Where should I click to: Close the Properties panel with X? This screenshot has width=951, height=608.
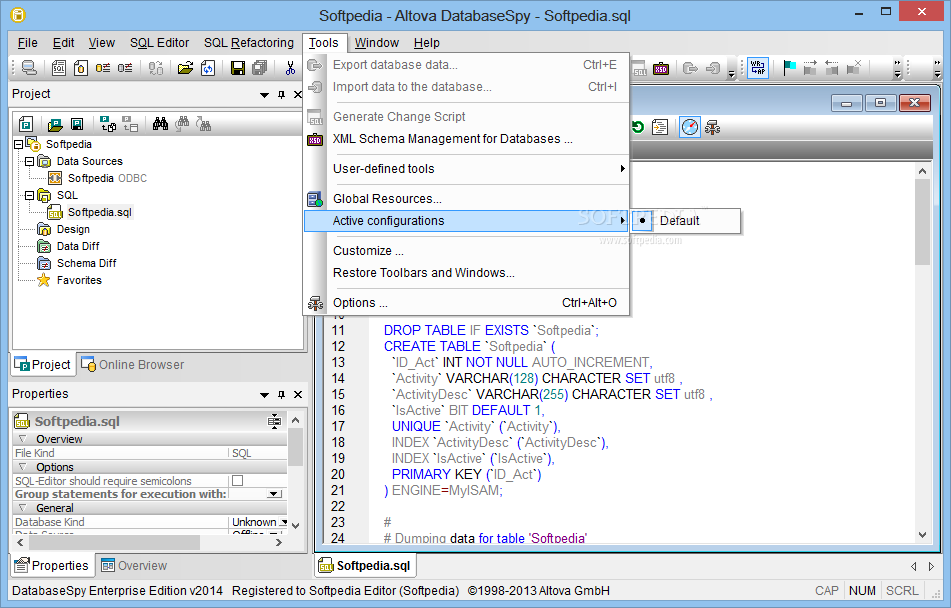(298, 394)
